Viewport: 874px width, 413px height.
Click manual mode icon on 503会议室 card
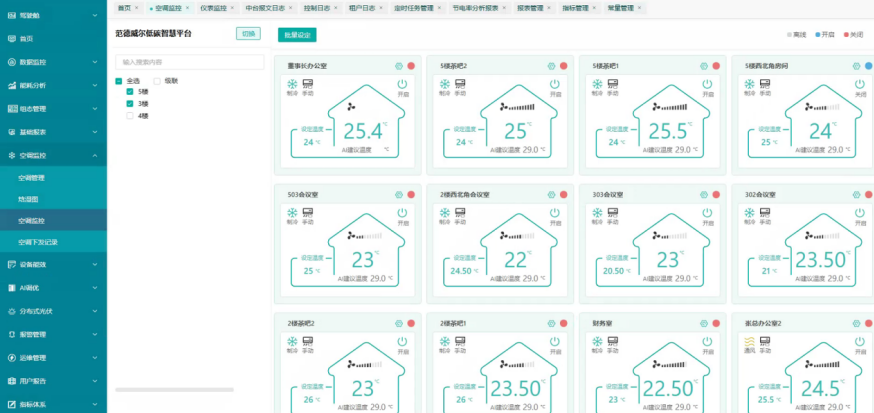307,212
